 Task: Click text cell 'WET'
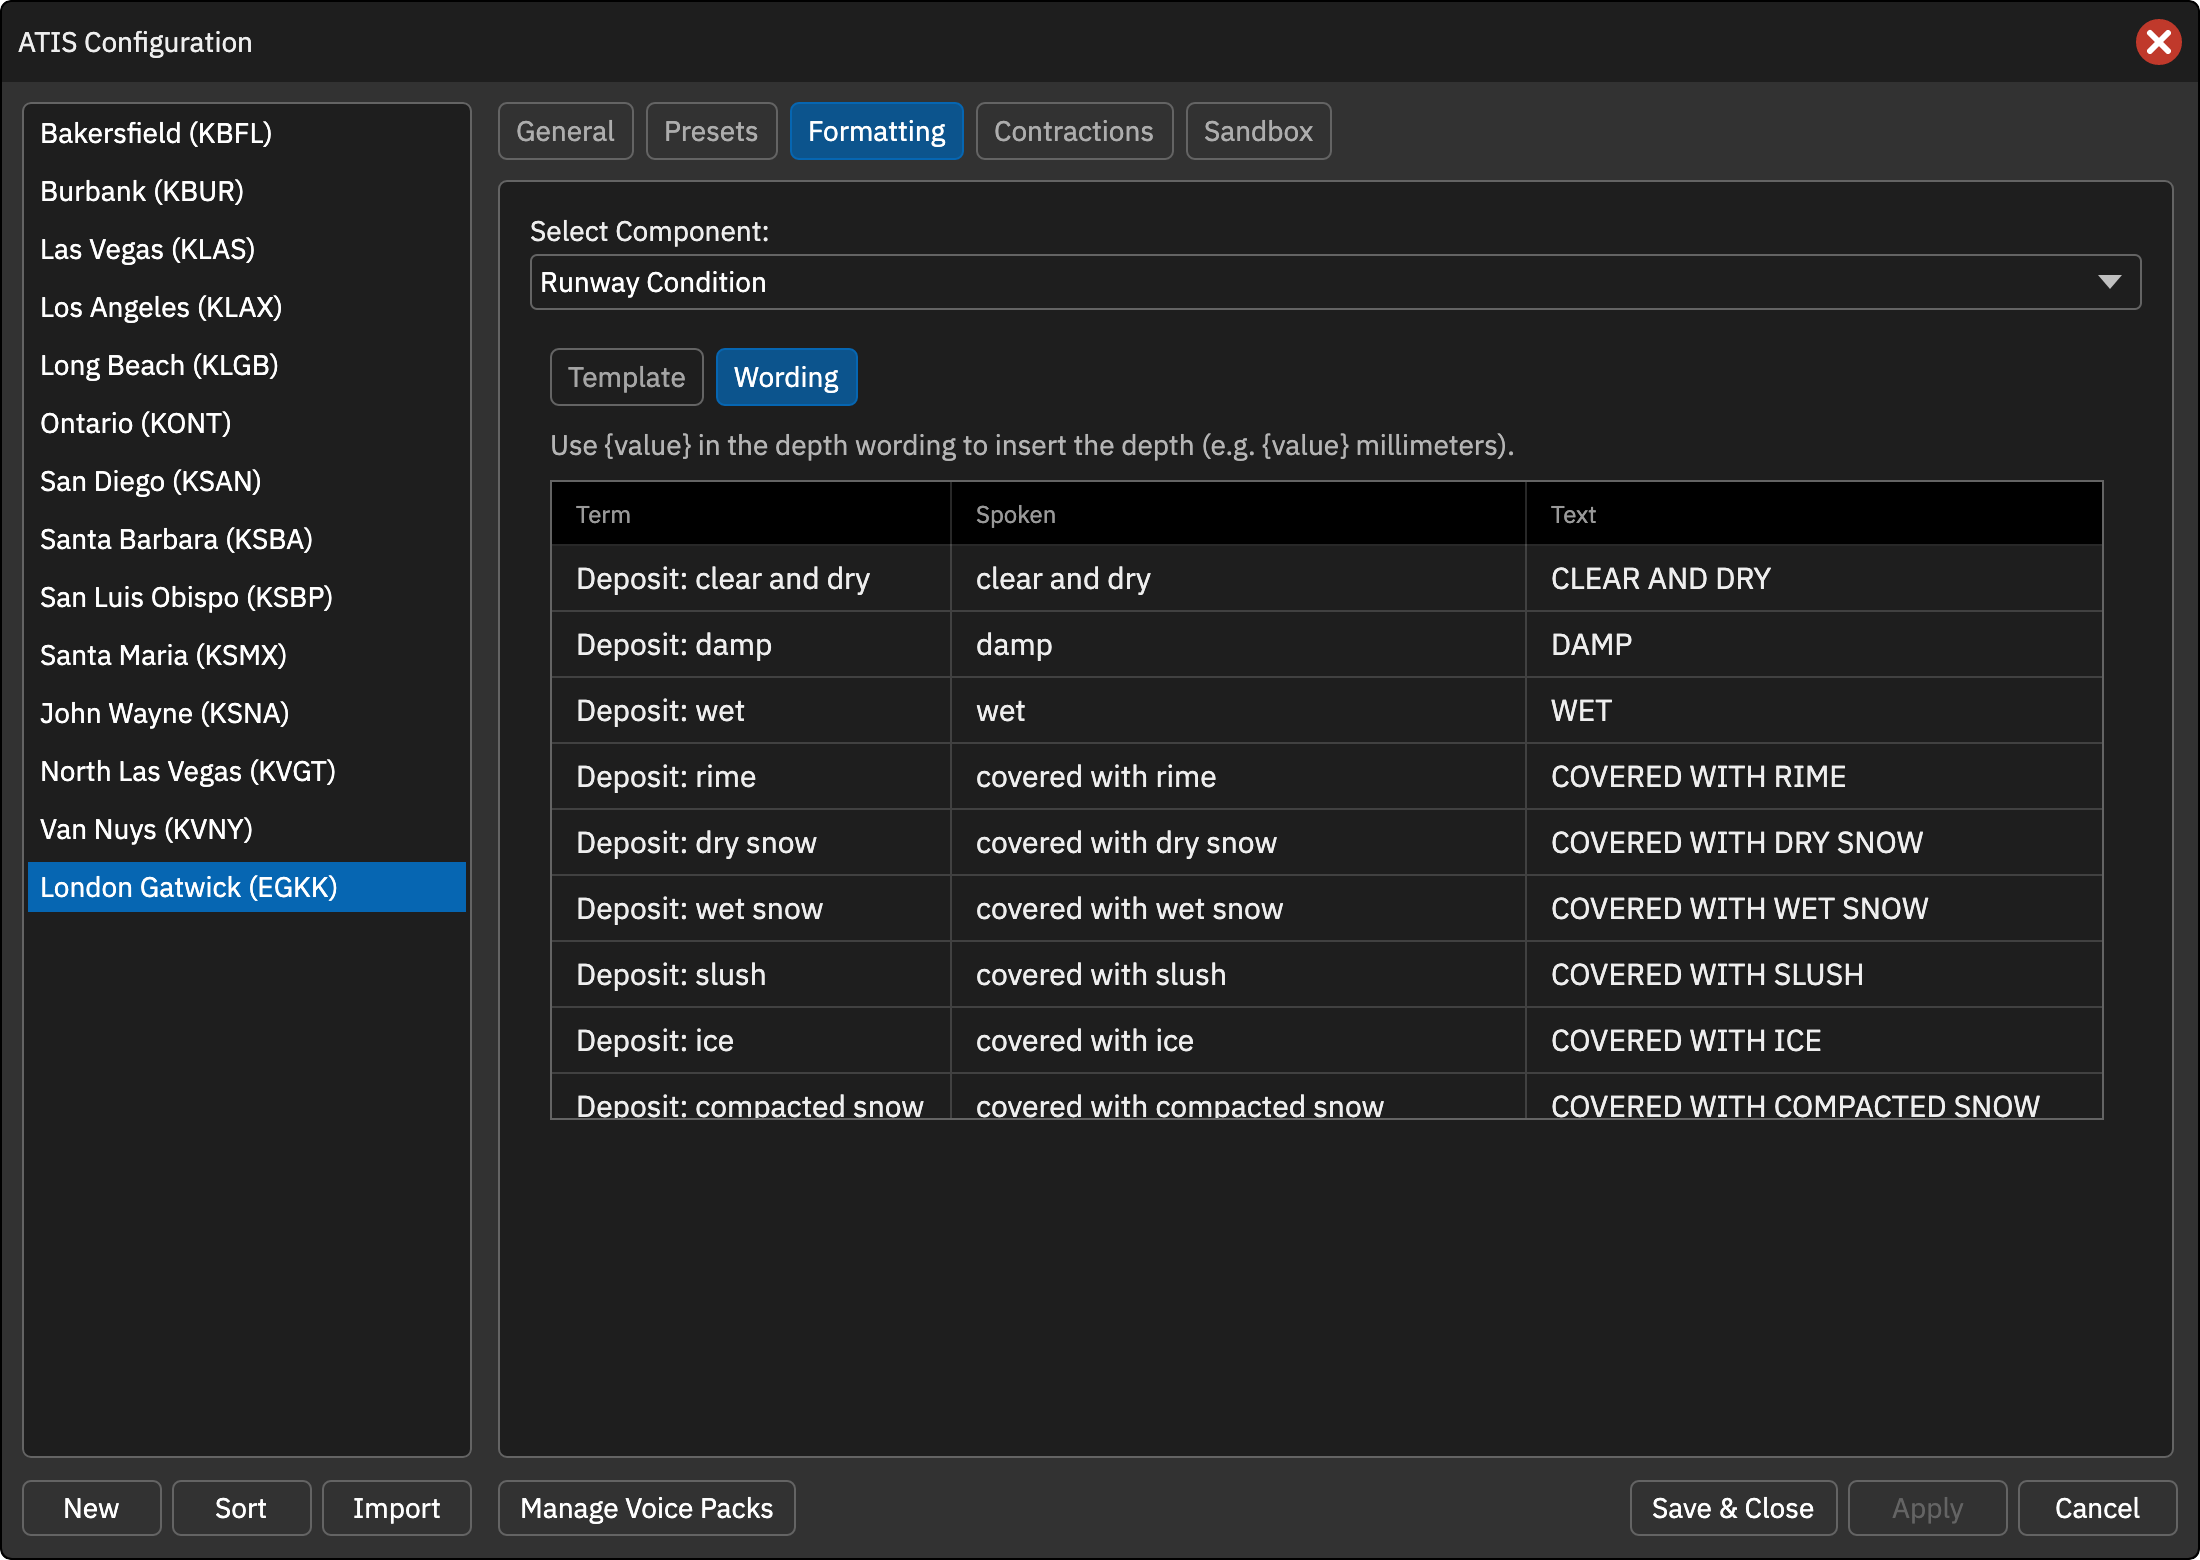click(x=1814, y=710)
